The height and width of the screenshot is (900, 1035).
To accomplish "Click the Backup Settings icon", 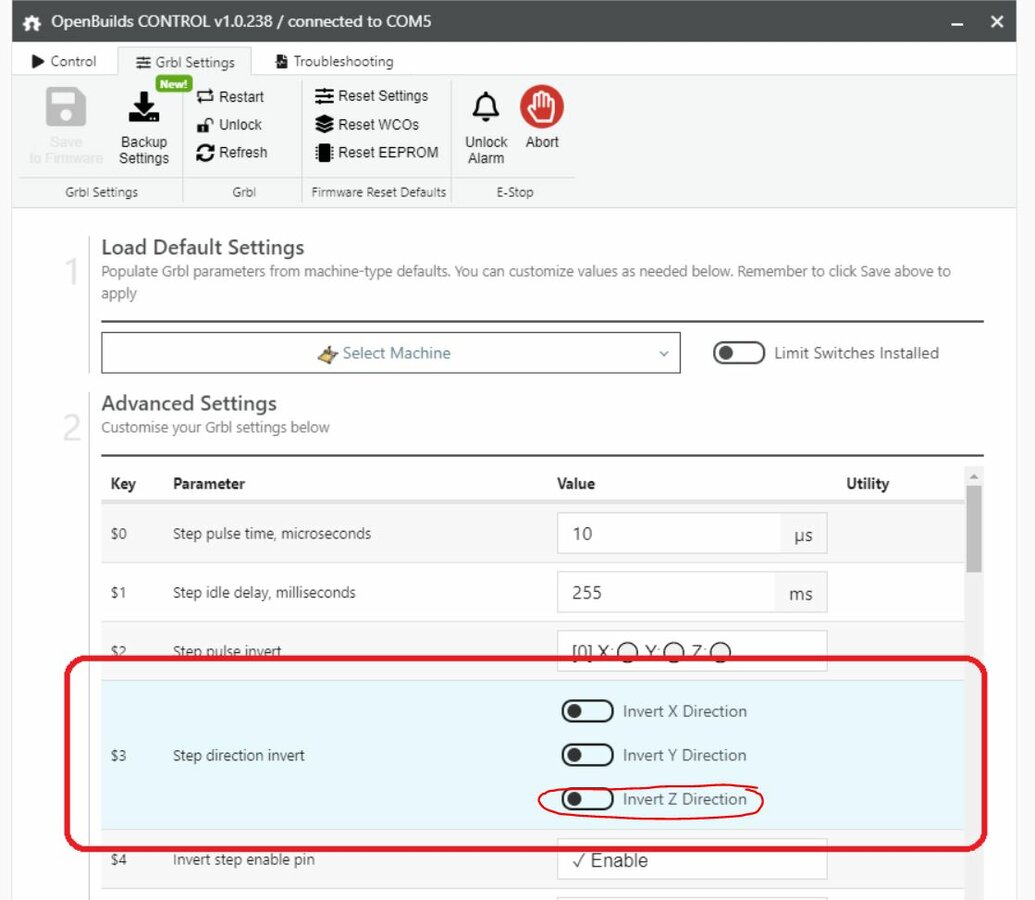I will click(144, 108).
